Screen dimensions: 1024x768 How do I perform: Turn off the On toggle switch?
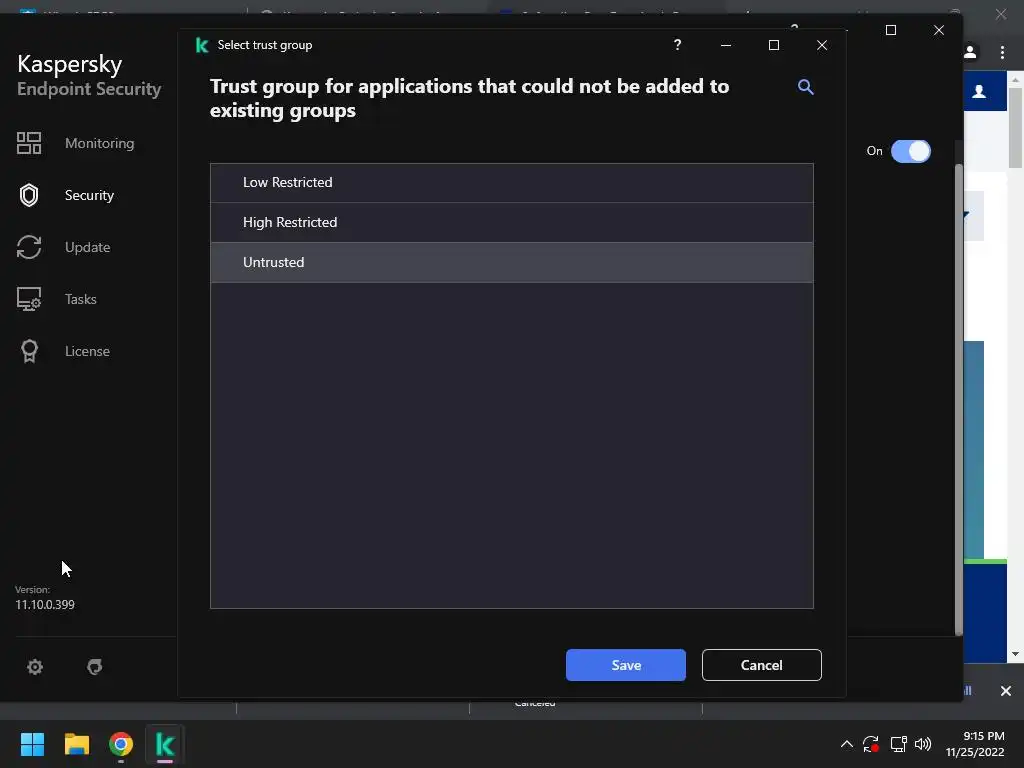pos(910,151)
